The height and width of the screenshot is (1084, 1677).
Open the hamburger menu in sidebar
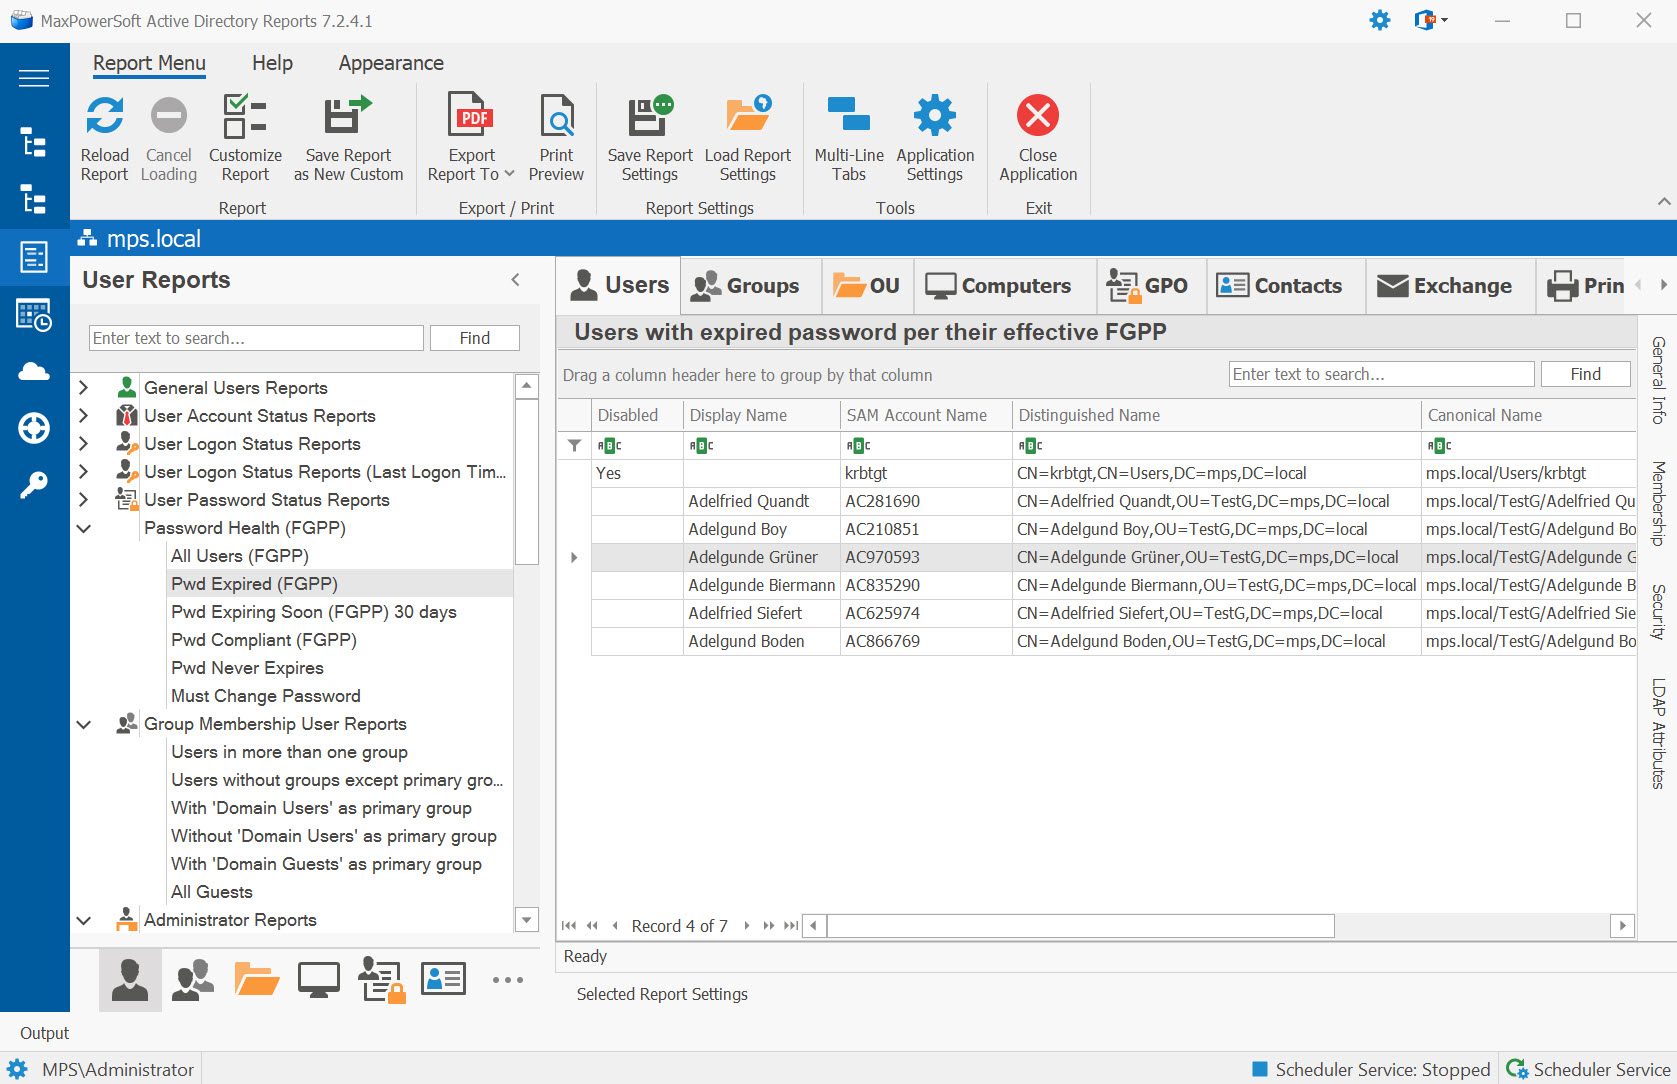coord(34,77)
